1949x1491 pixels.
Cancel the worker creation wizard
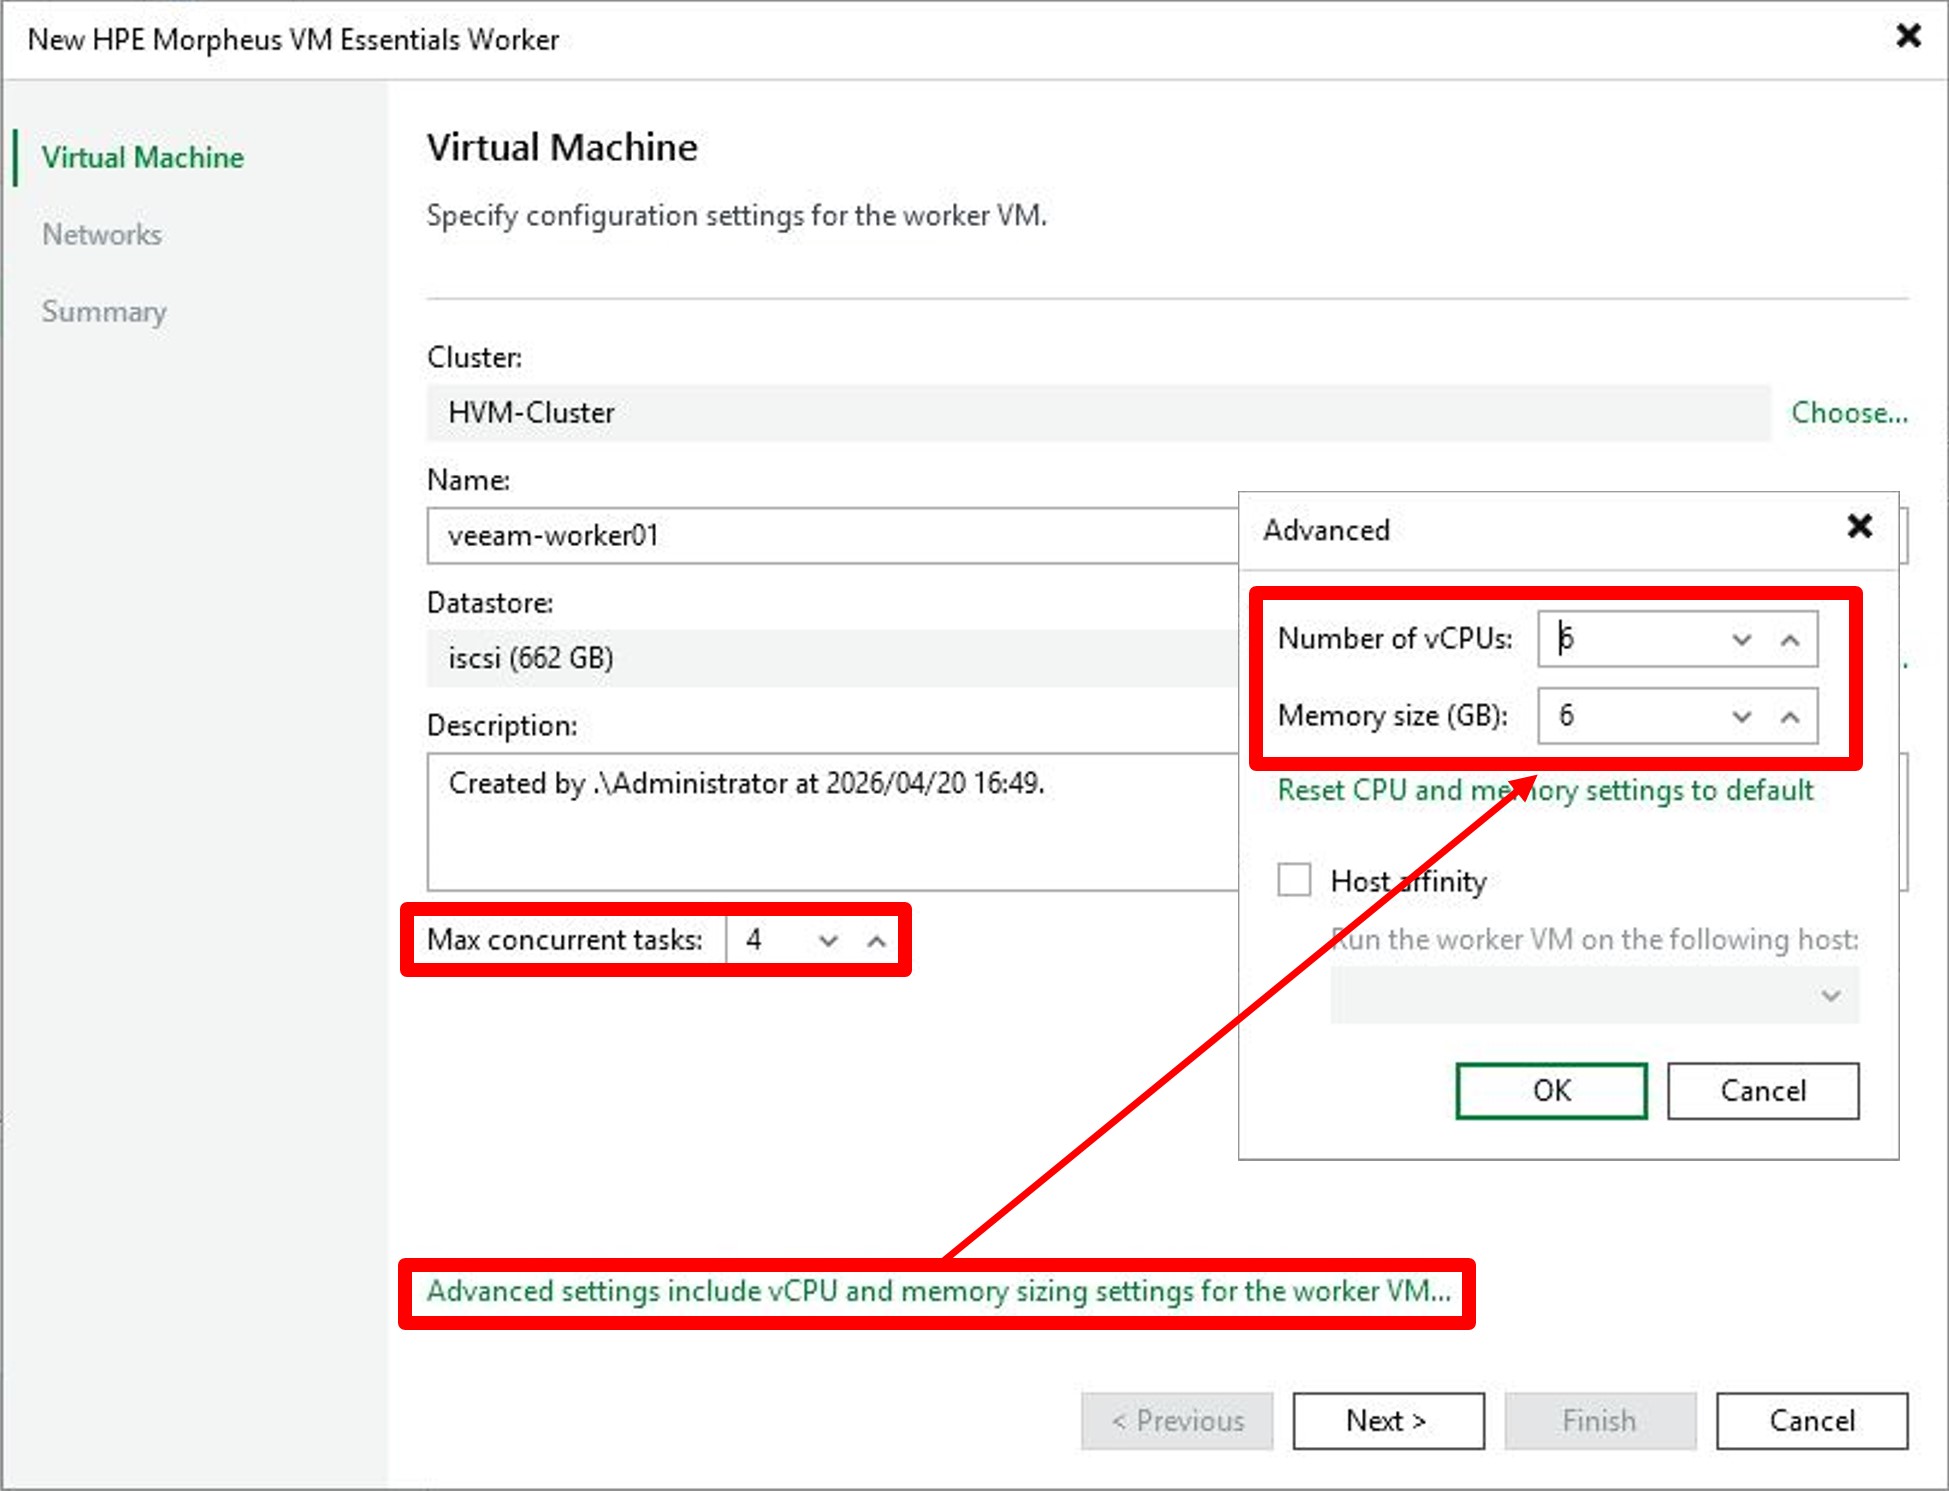(x=1812, y=1420)
